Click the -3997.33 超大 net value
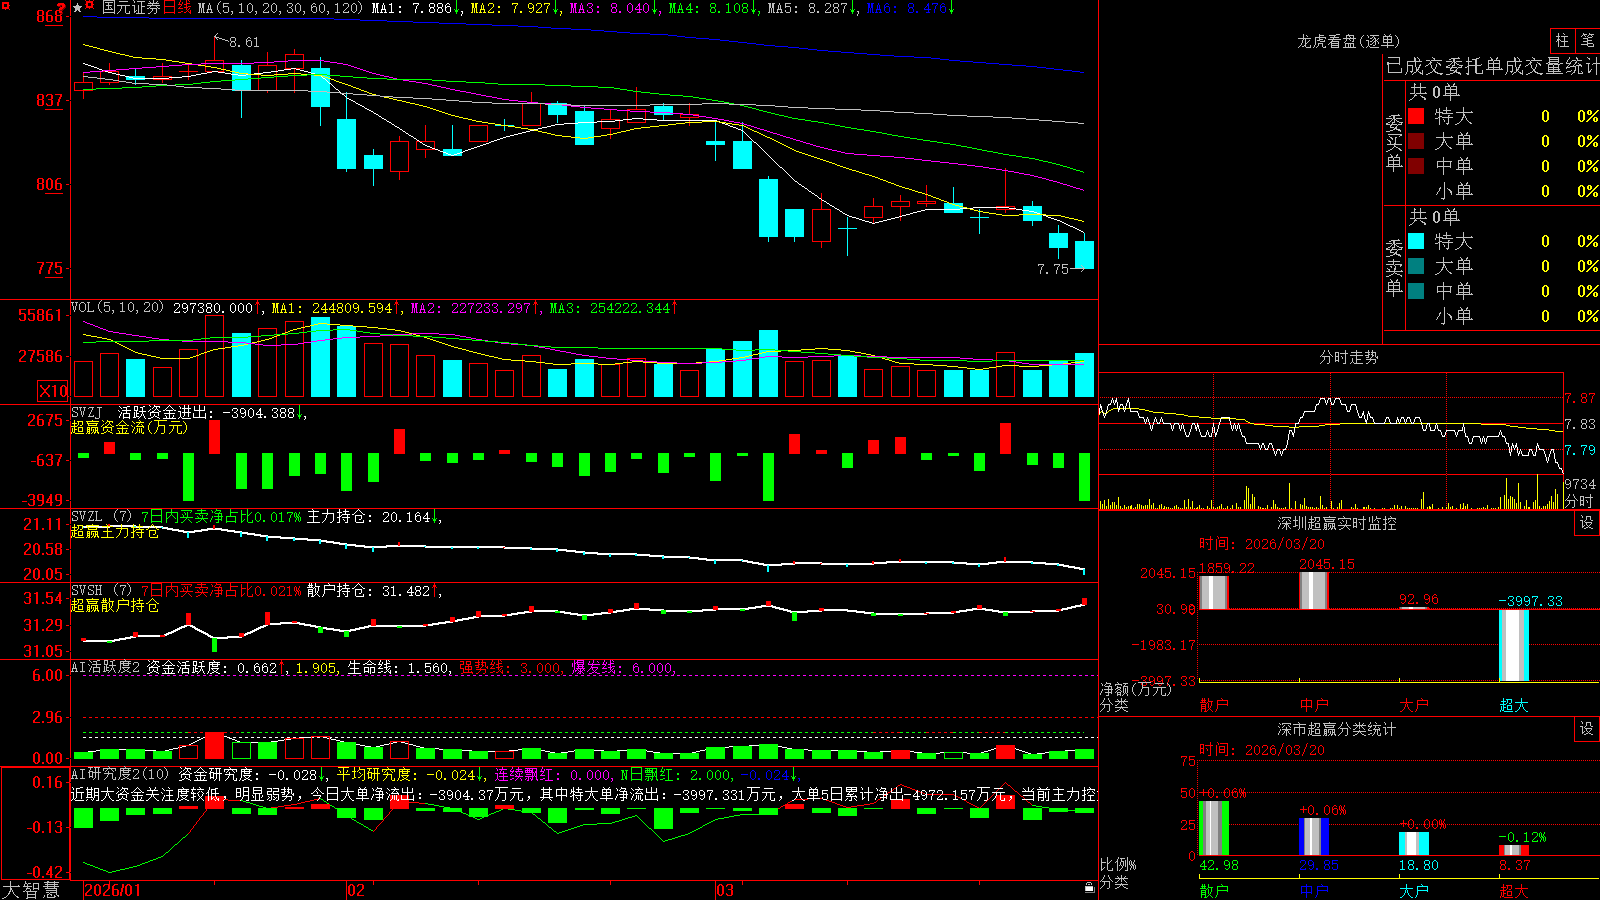Screen dimensions: 1600x900 pyautogui.click(x=1530, y=601)
